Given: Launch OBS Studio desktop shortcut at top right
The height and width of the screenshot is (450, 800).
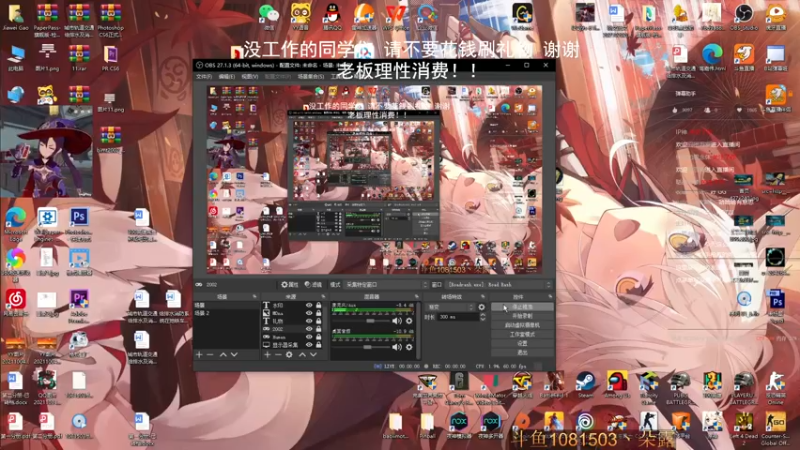Looking at the screenshot, I should point(744,16).
